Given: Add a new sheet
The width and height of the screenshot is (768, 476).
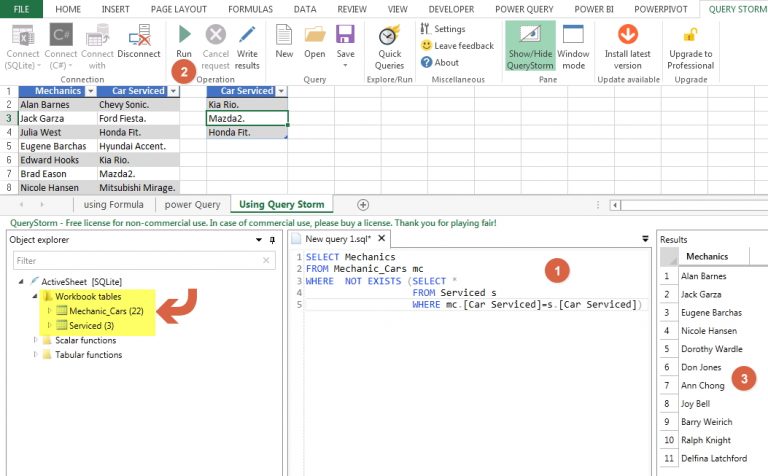Looking at the screenshot, I should pos(363,205).
